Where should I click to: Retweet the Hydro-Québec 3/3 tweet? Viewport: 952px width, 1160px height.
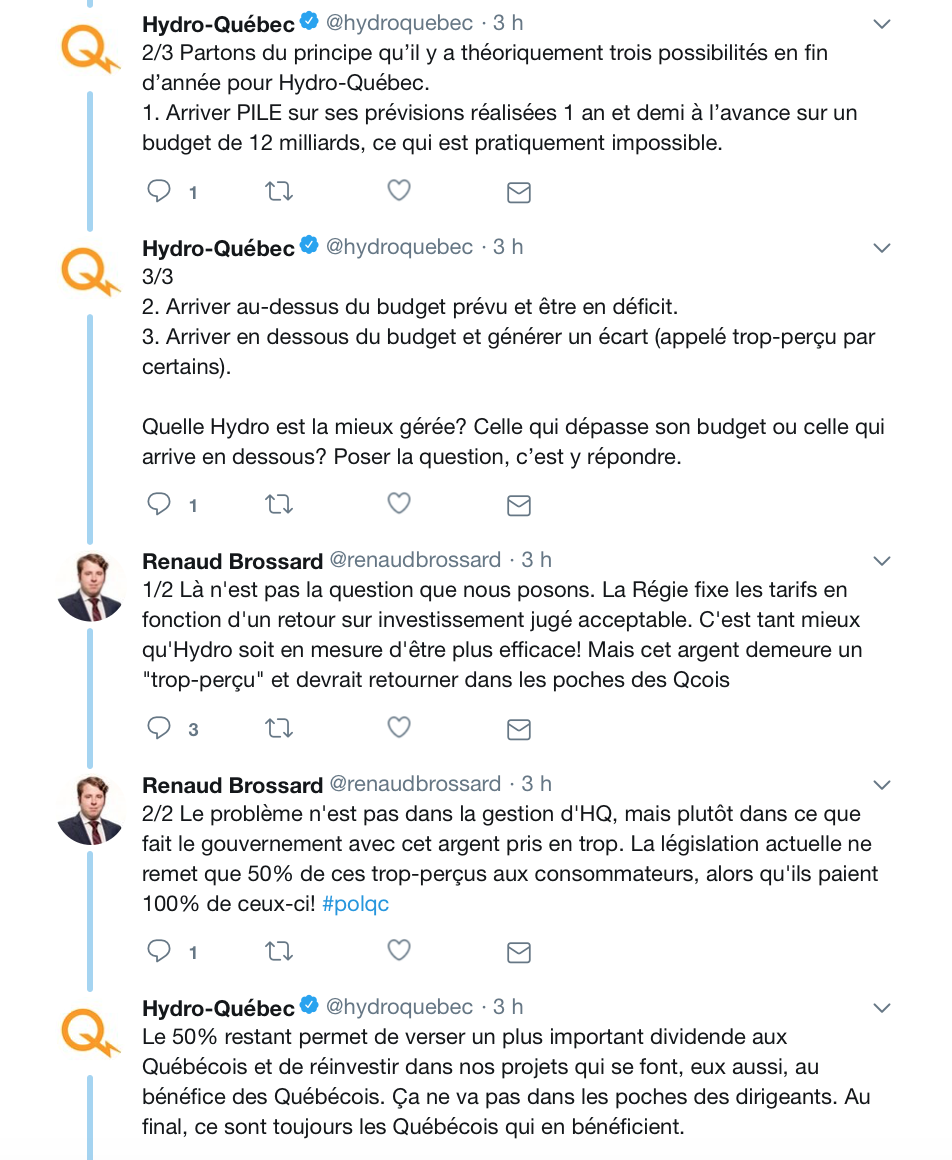click(x=279, y=504)
